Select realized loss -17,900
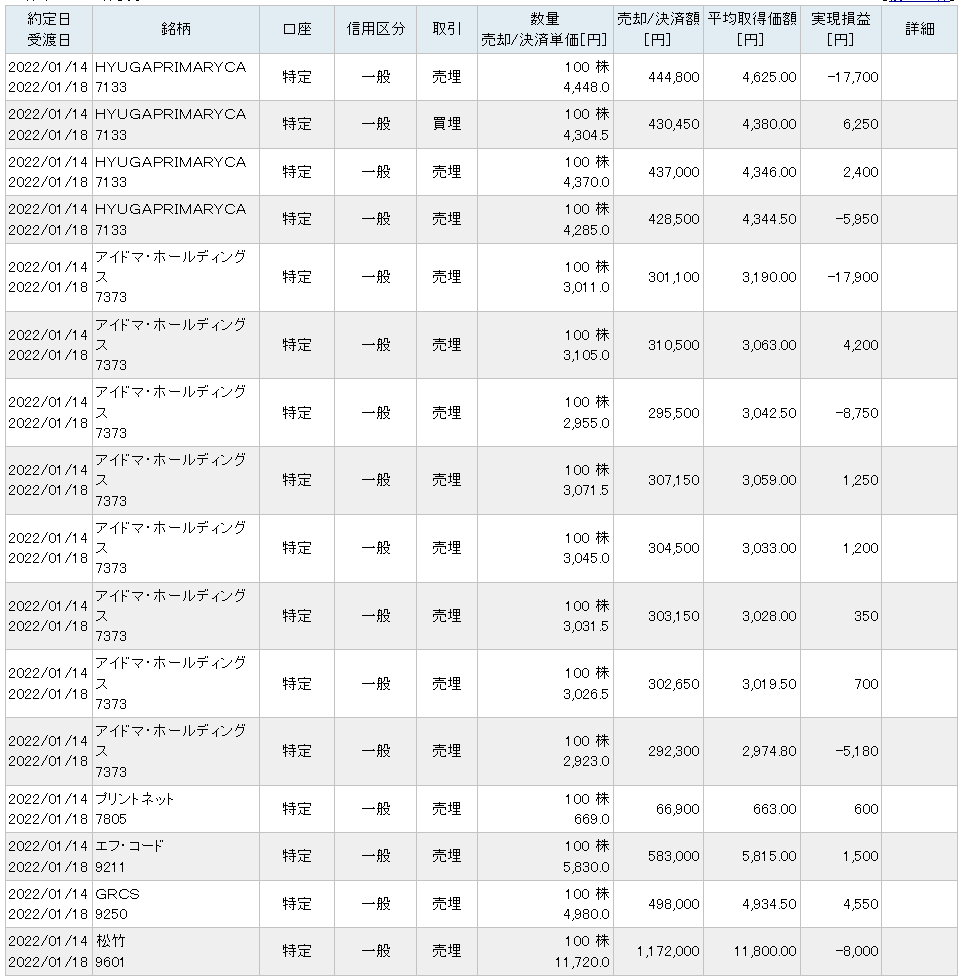 pyautogui.click(x=852, y=277)
